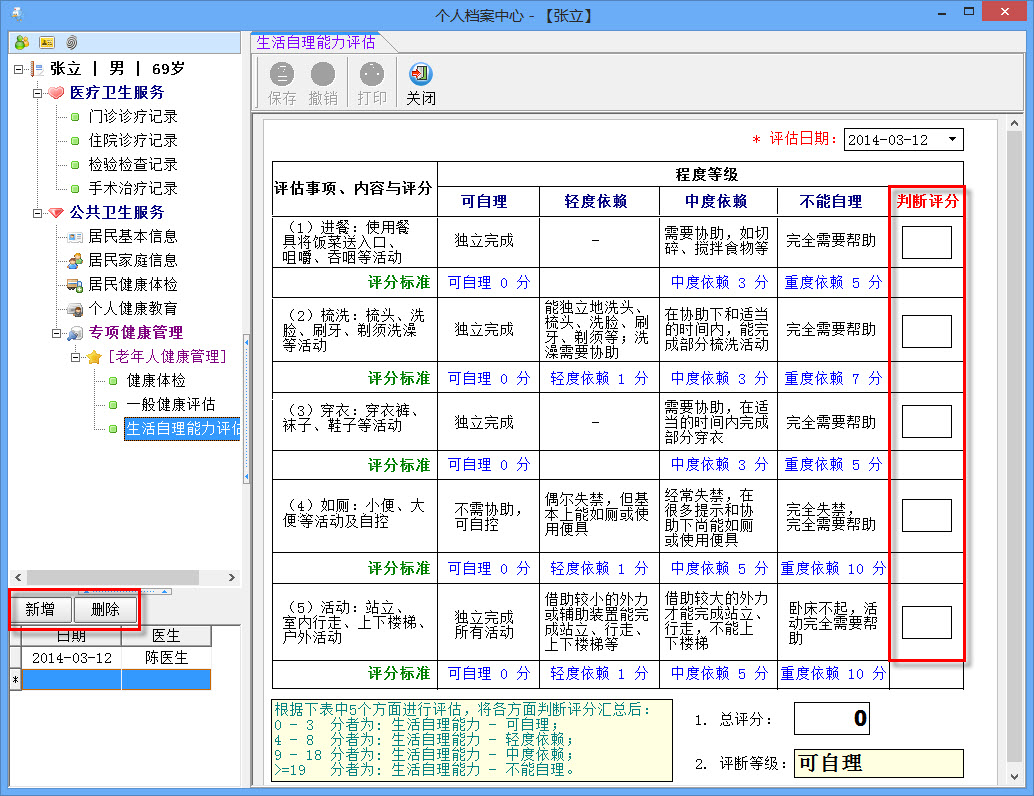Screen dimensions: 1034x796
Task: Click the form vertical scrollbar thumb
Action: pos(1014,446)
